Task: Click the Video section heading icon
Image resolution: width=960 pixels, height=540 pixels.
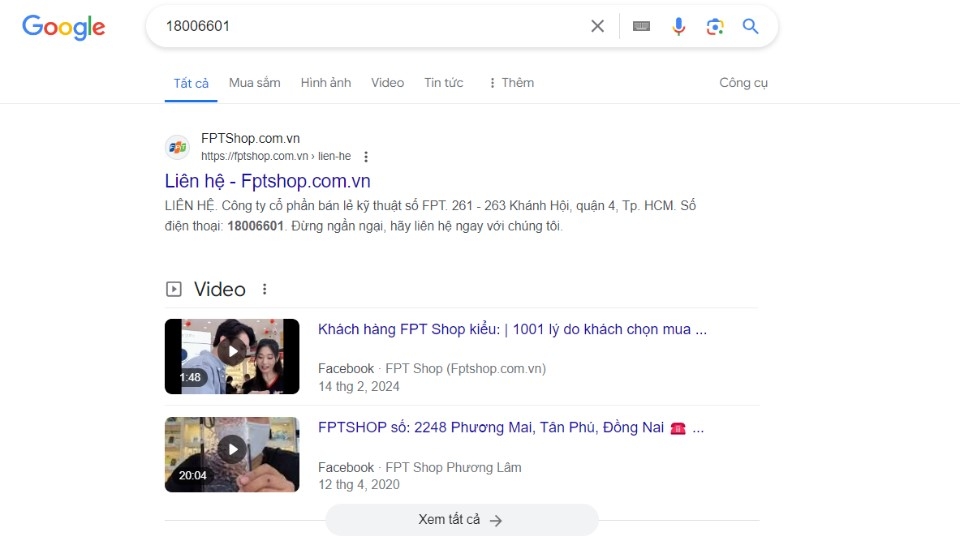Action: click(x=174, y=289)
